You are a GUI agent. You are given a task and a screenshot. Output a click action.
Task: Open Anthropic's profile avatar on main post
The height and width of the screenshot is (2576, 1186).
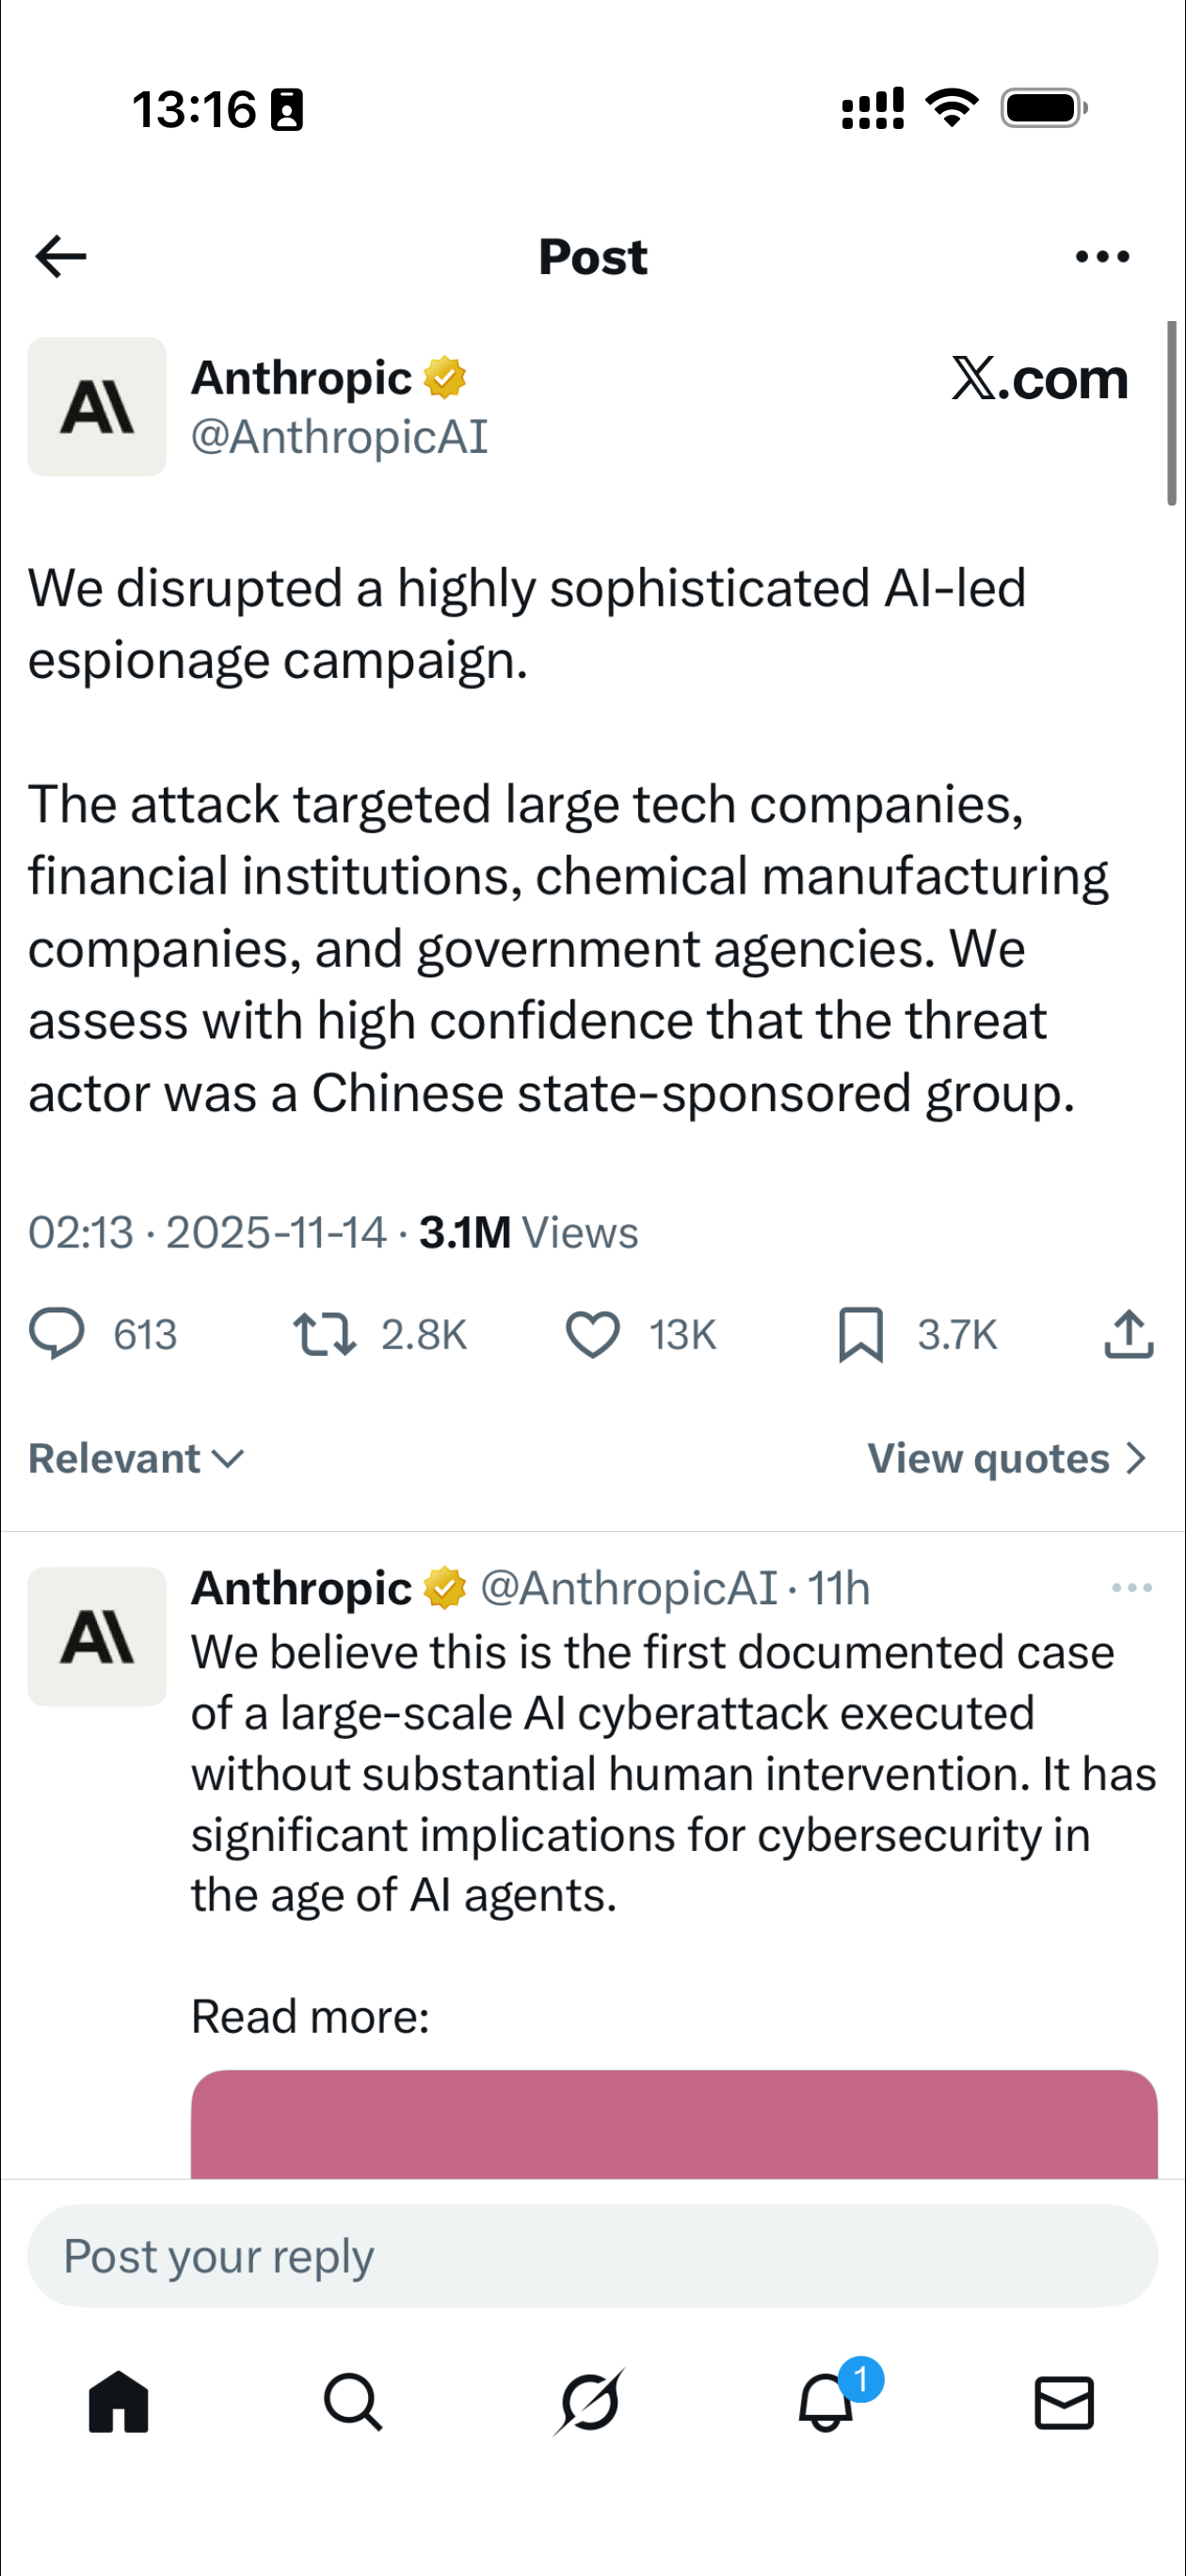pyautogui.click(x=97, y=407)
